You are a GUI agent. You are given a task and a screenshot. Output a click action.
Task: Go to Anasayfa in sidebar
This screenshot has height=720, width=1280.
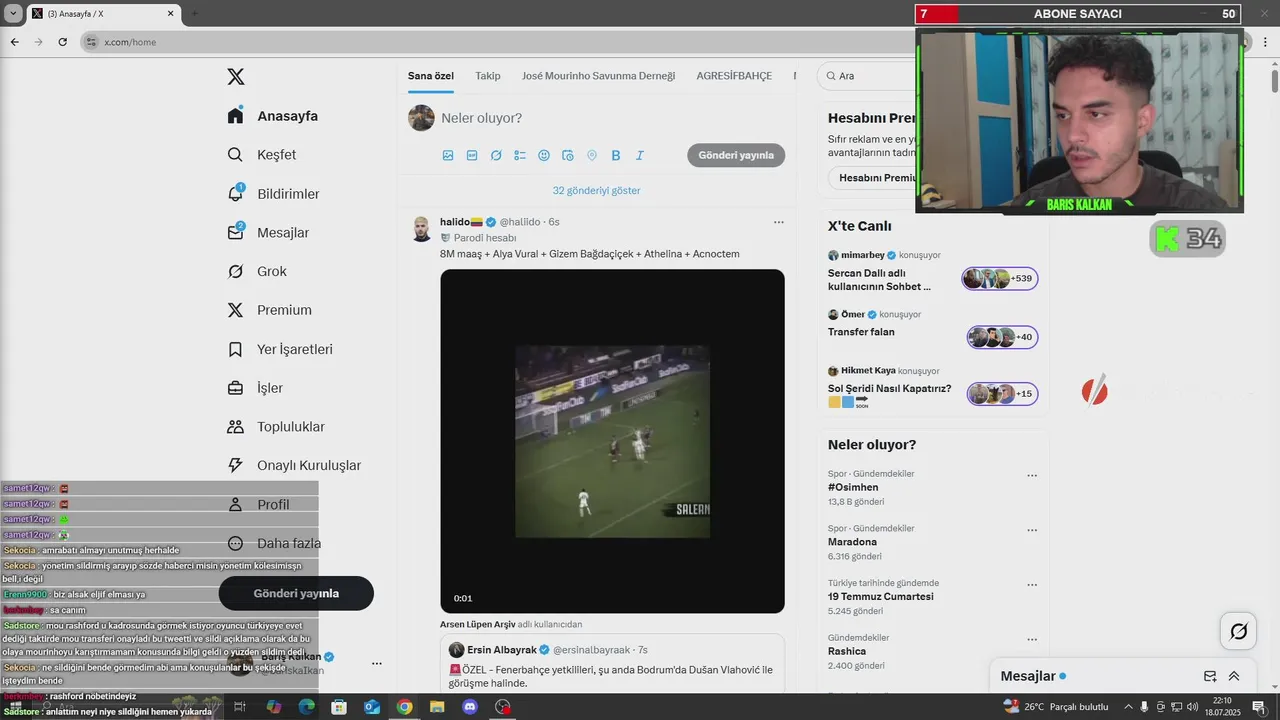[273, 116]
